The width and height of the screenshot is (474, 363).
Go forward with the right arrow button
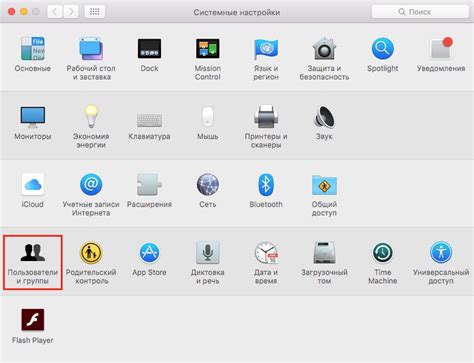71,12
